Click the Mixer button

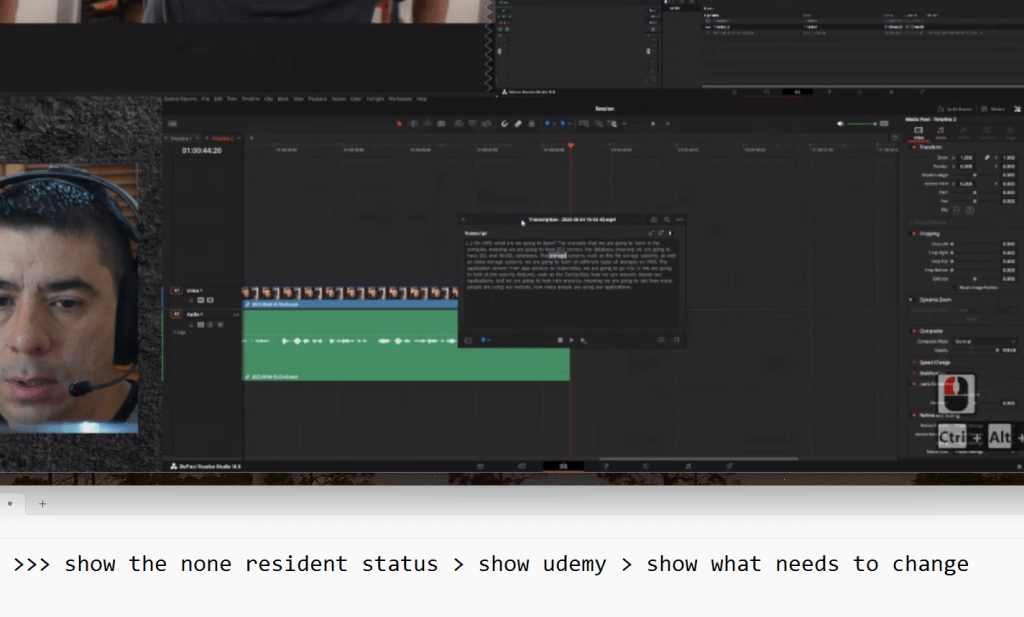pos(993,109)
